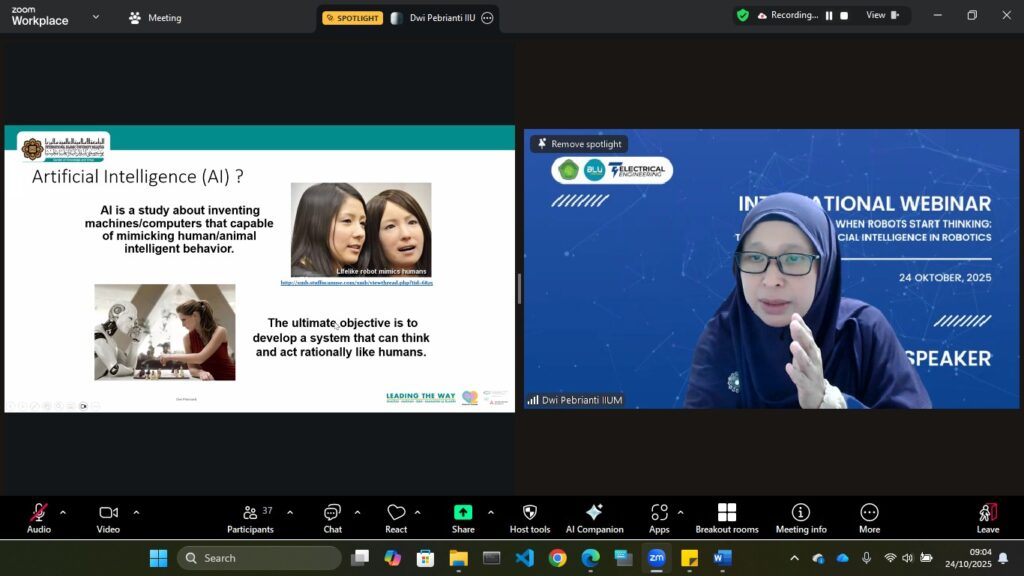Screen dimensions: 1024x576
Task: Open Host tools shield icon
Action: pos(529,517)
